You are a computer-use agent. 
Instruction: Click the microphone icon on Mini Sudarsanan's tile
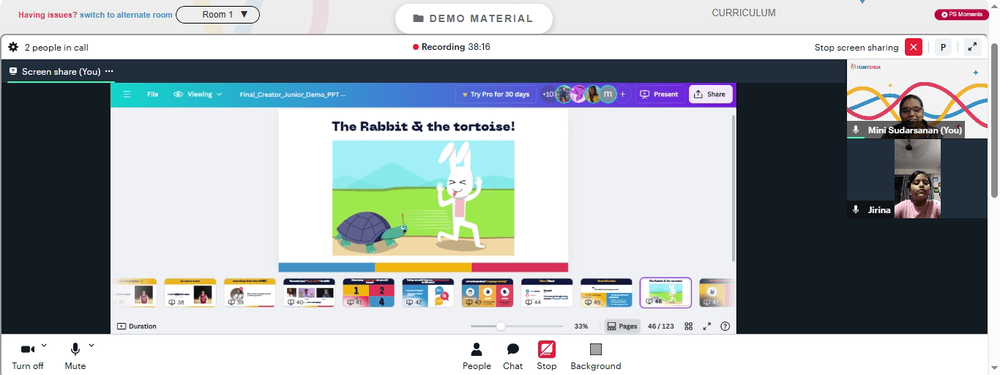point(856,130)
